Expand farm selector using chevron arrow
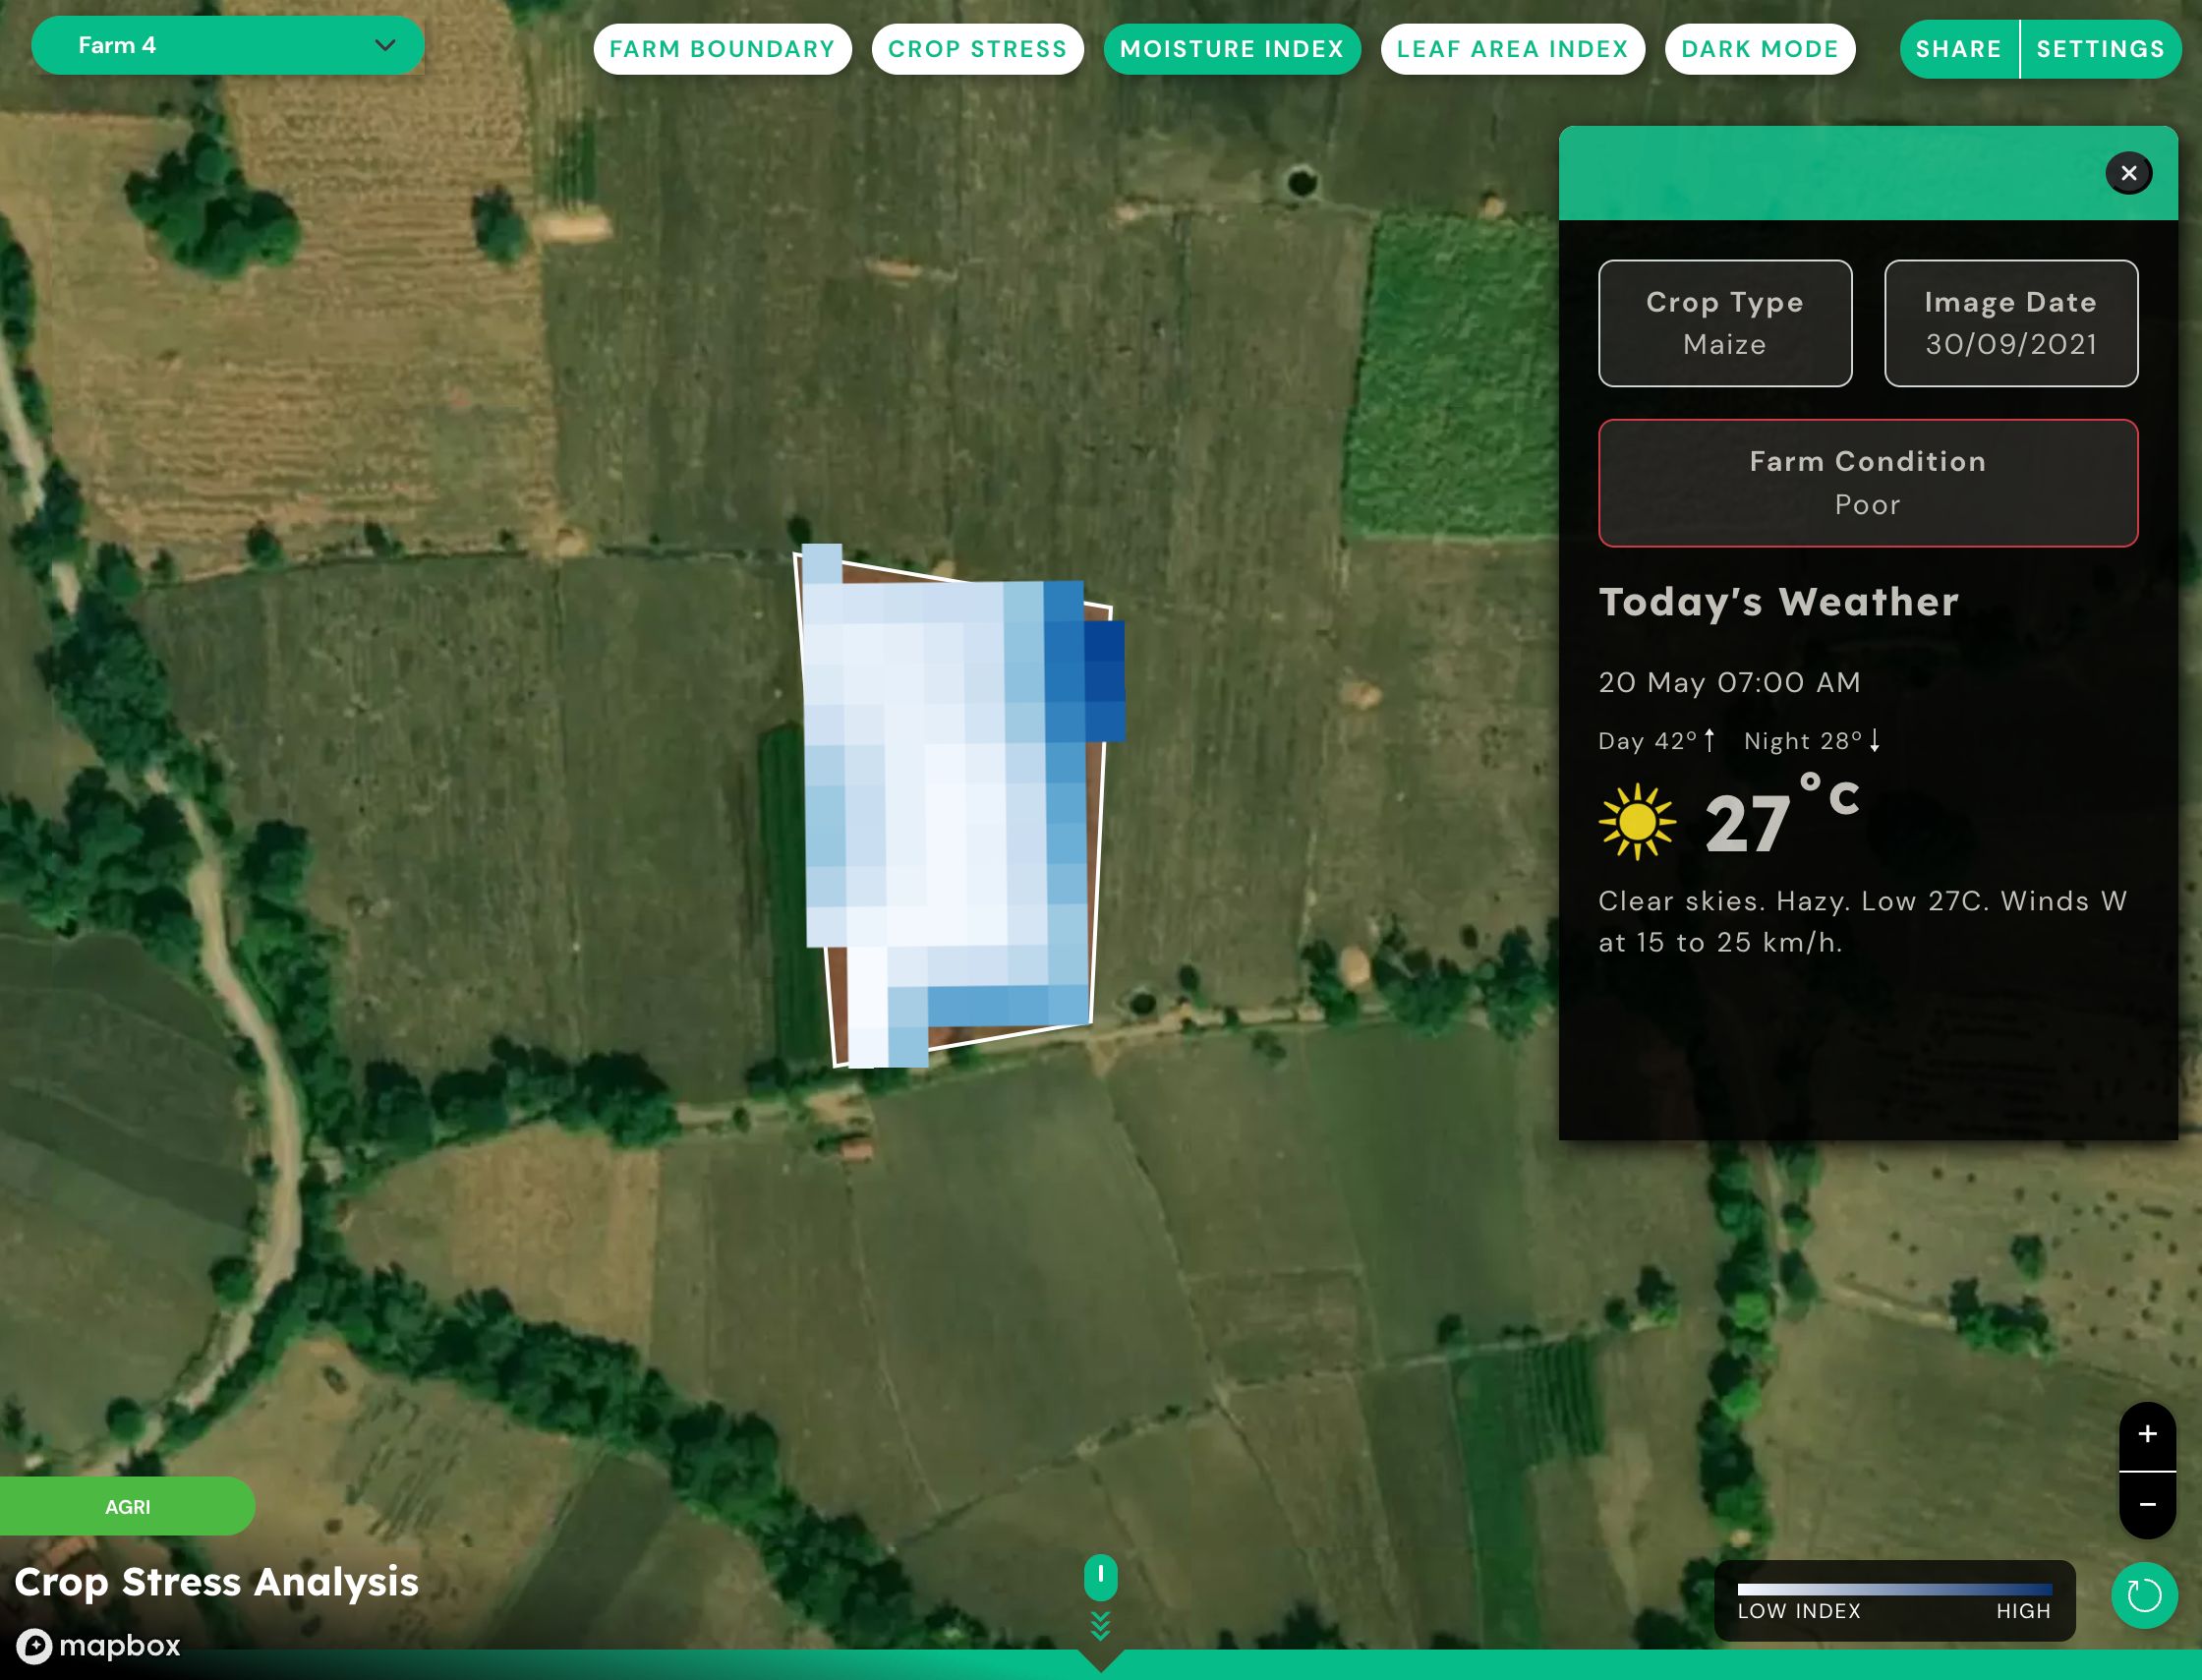Viewport: 2202px width, 1680px height. pyautogui.click(x=385, y=45)
